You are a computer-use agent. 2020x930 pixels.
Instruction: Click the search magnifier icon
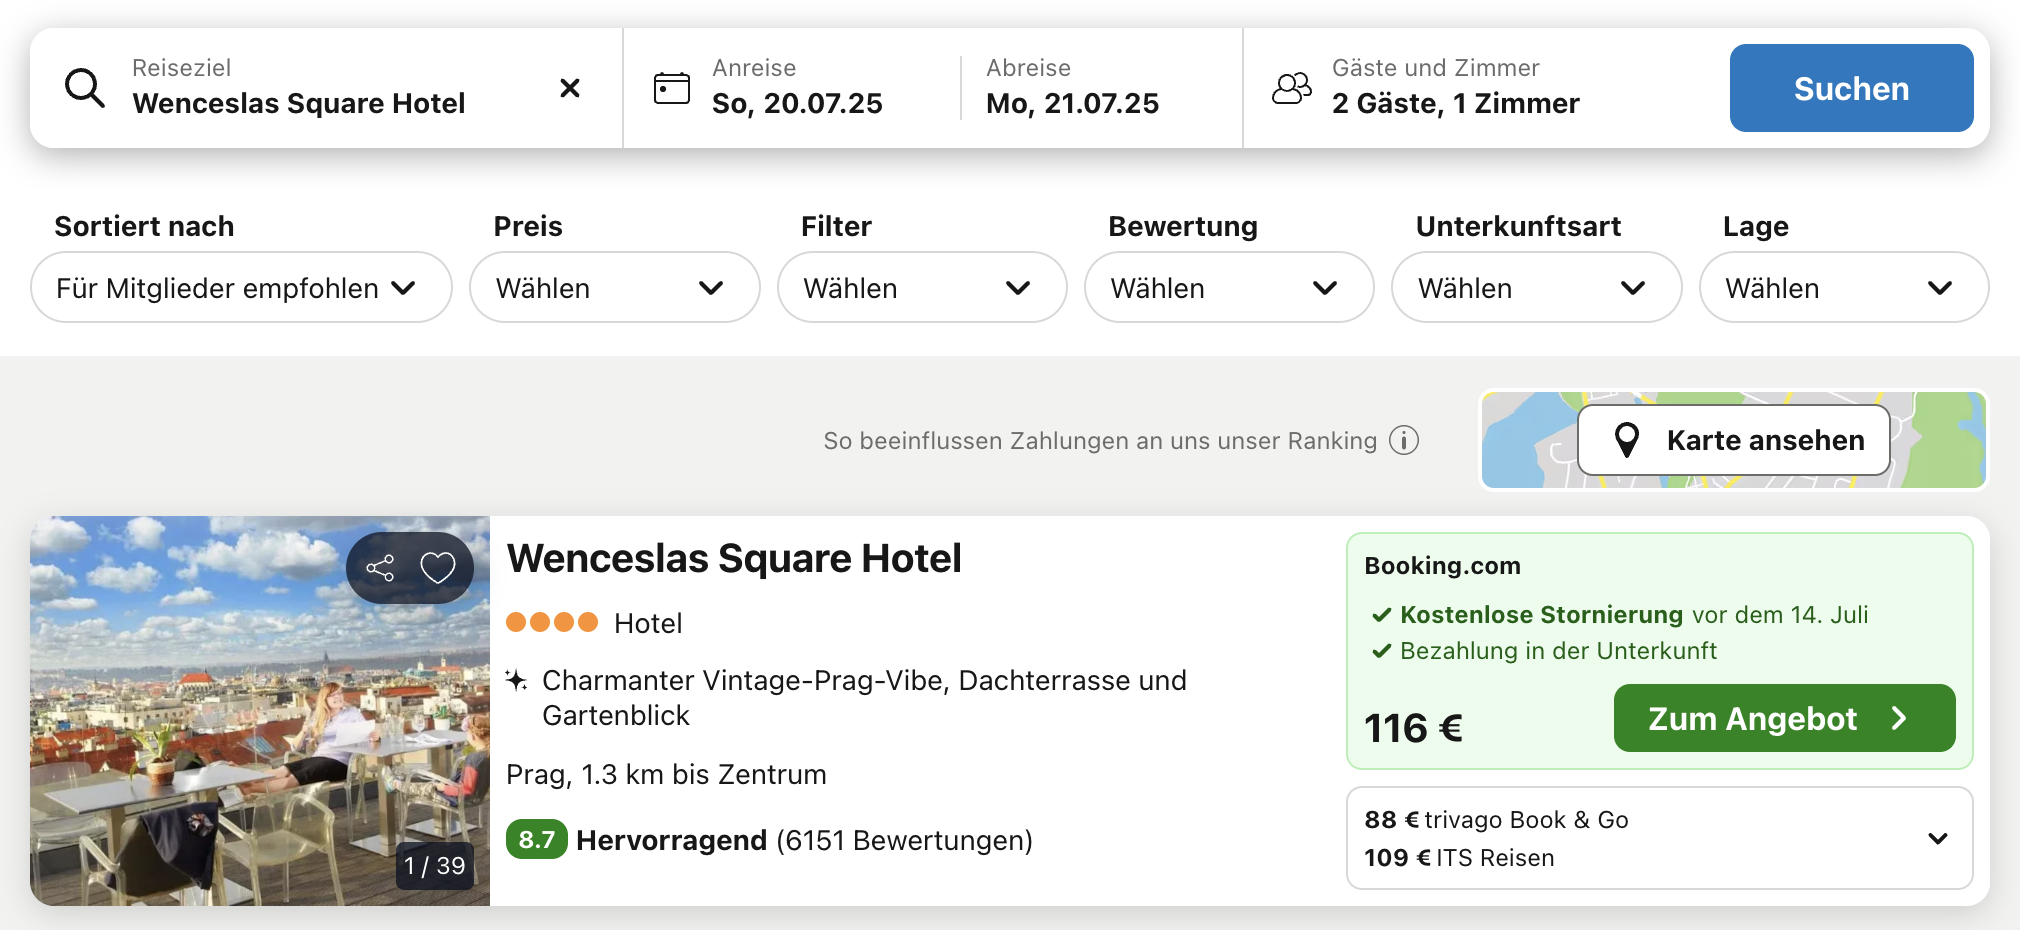[x=85, y=88]
